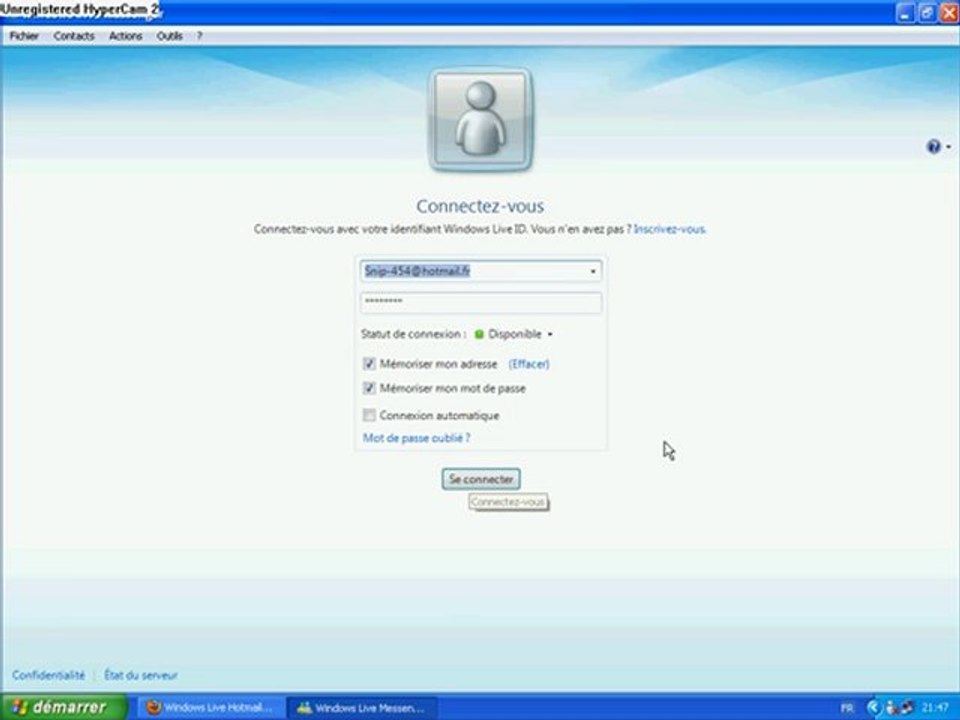Switch to Windows Live Messenger taskbar item
960x720 pixels.
pyautogui.click(x=362, y=708)
